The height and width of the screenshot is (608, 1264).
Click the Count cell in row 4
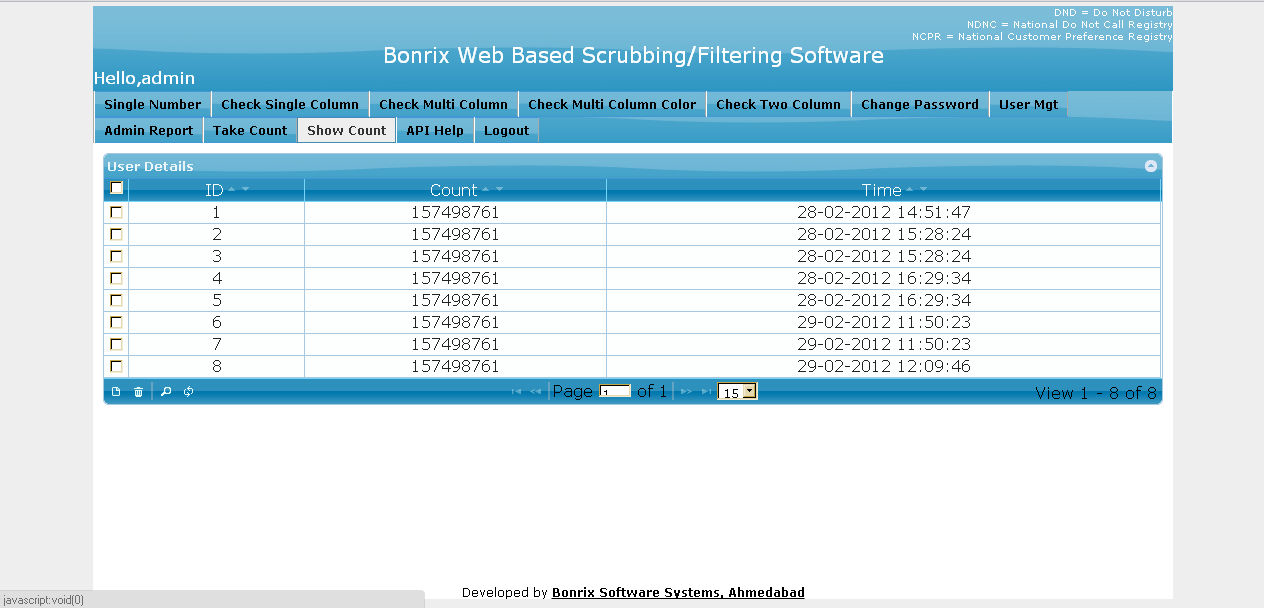[455, 278]
